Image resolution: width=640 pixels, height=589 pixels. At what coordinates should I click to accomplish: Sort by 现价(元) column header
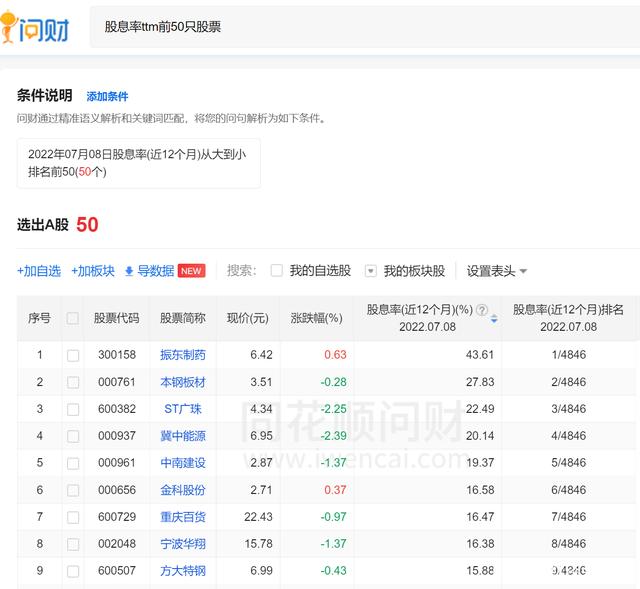click(x=247, y=318)
